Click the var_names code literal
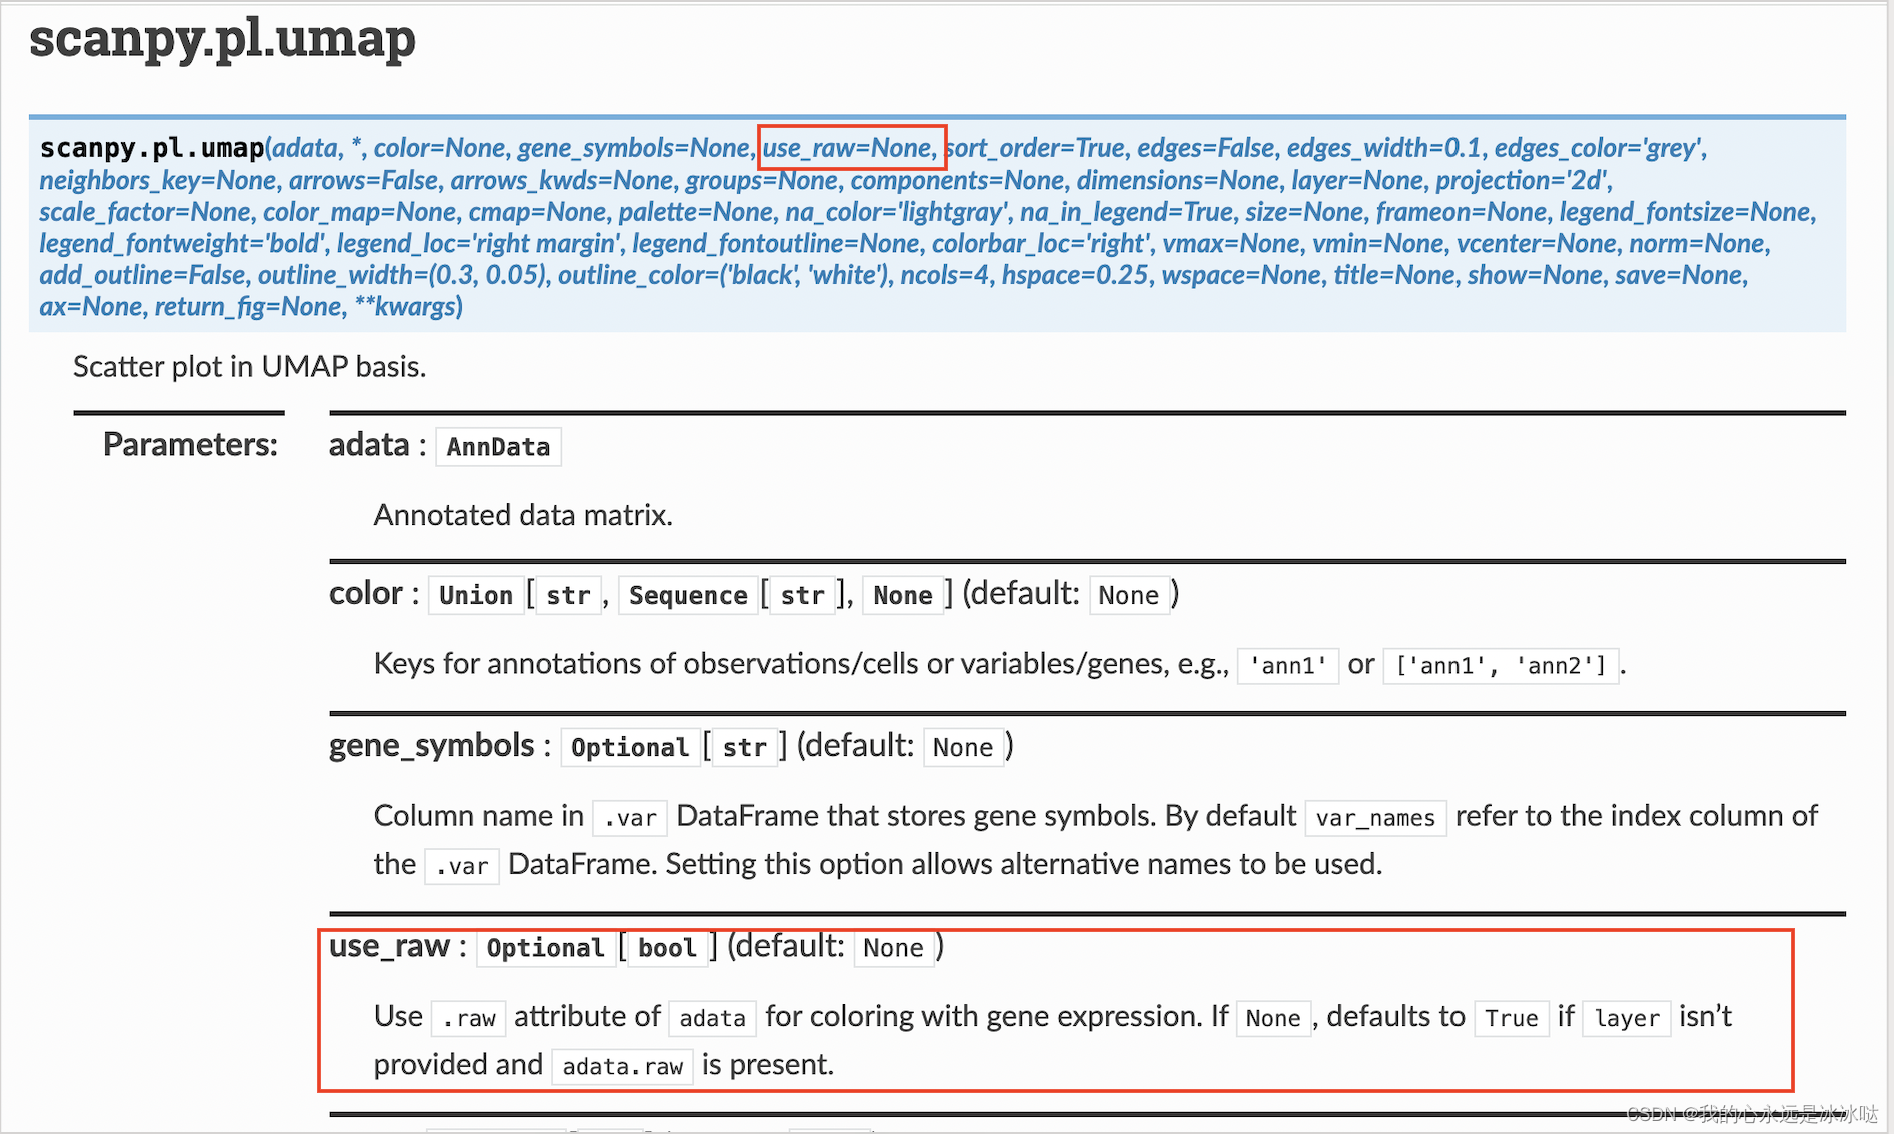Viewport: 1894px width, 1134px height. coord(1375,818)
